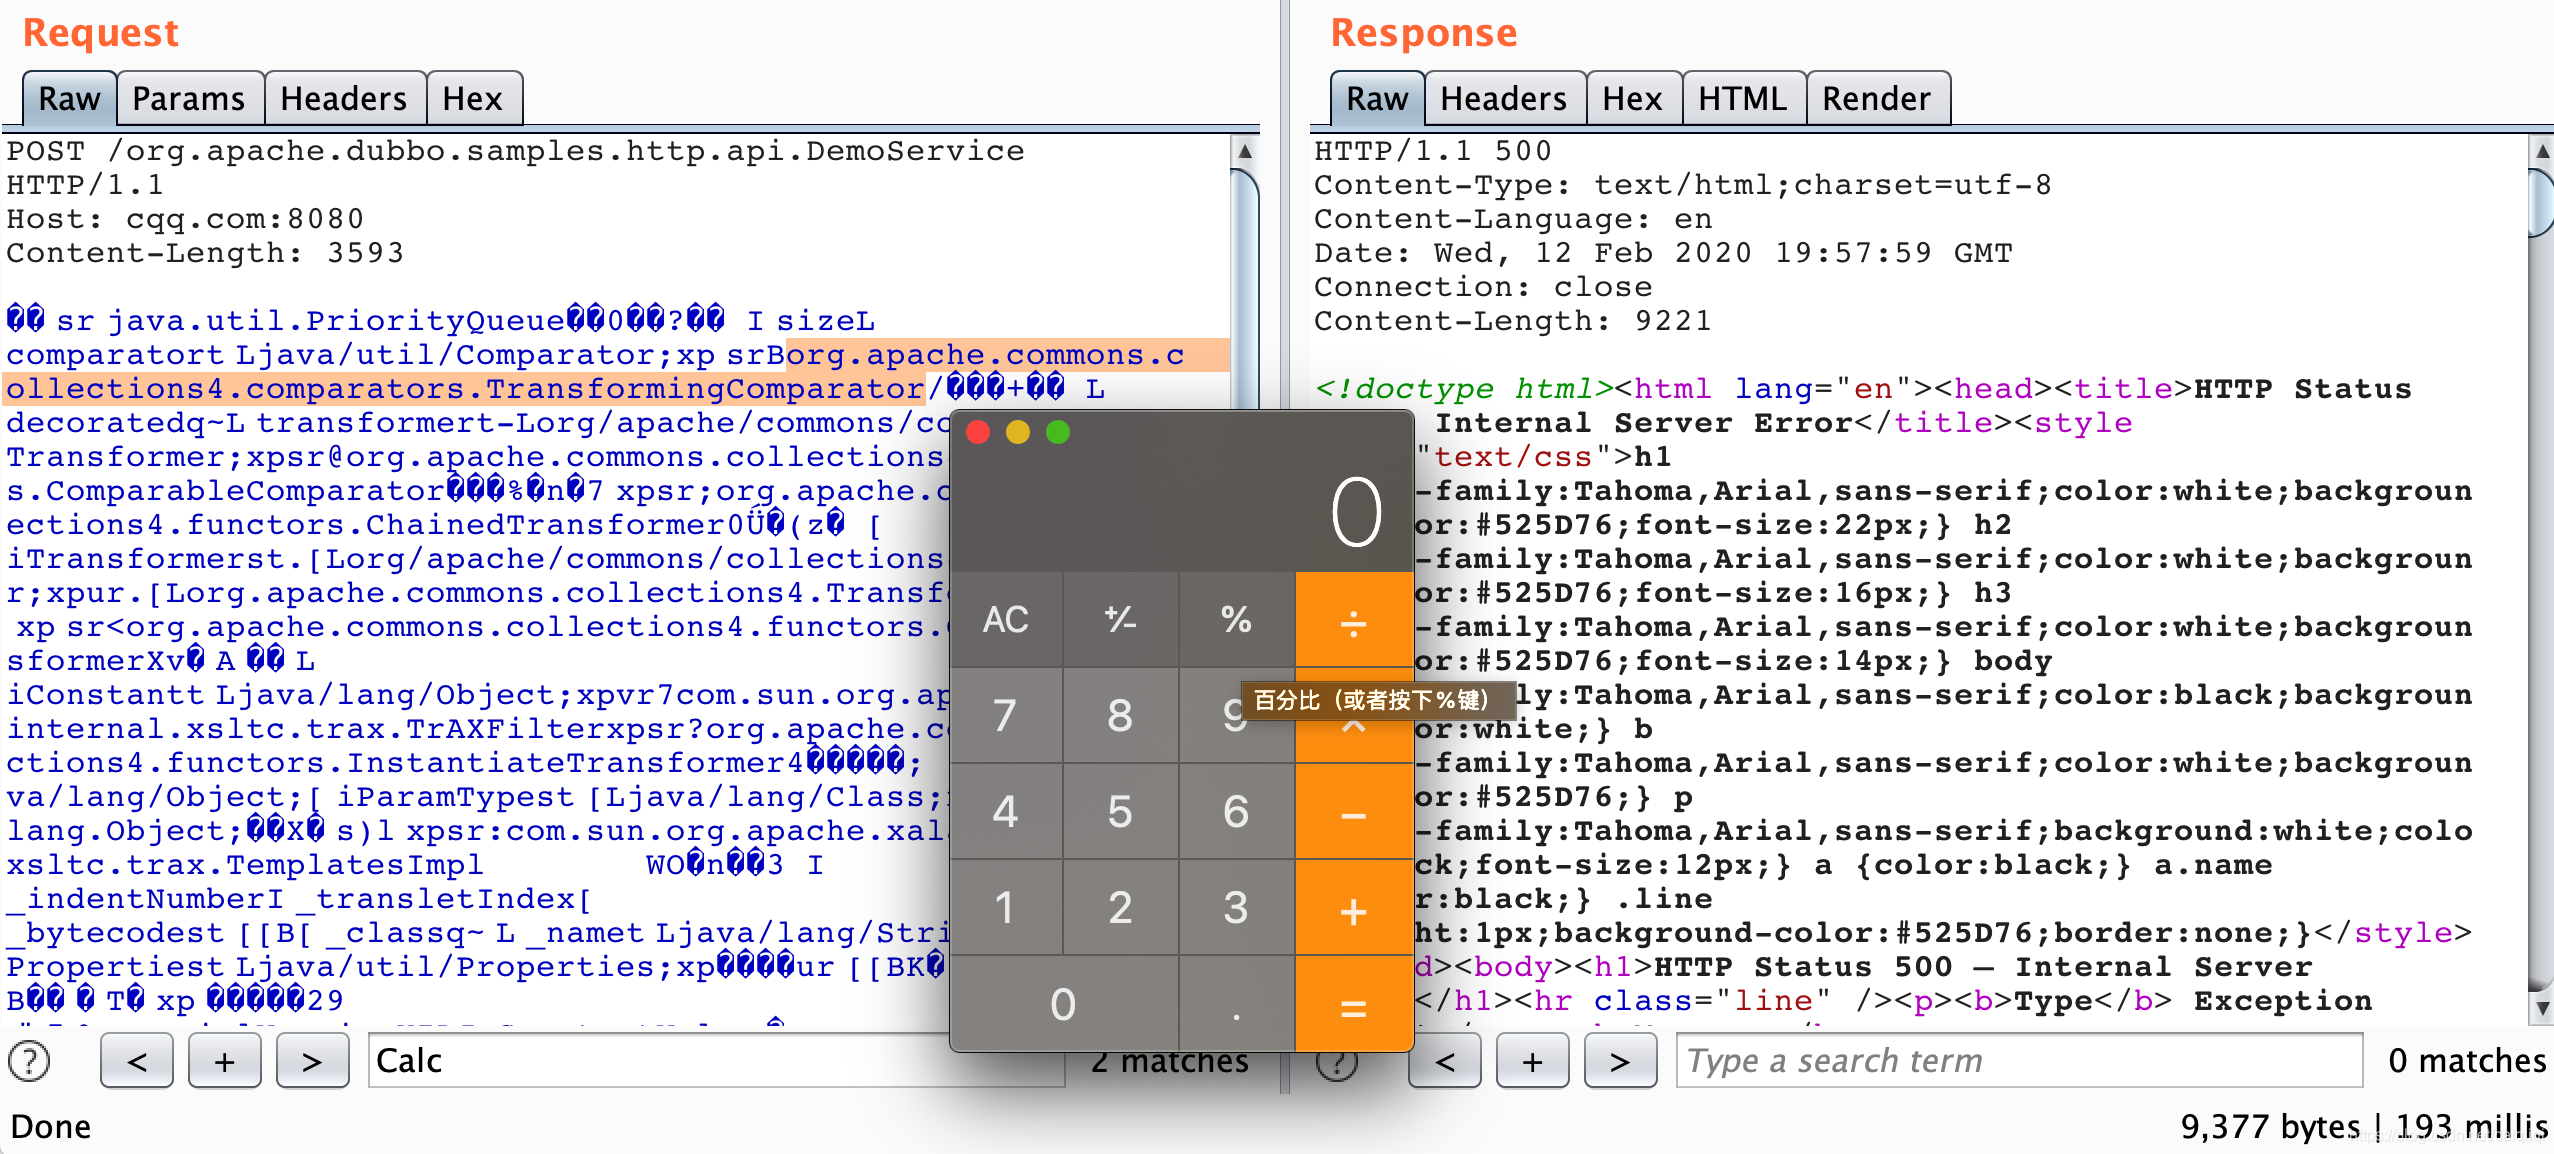
Task: Tap number 2 on the Calculator
Action: tap(1121, 907)
